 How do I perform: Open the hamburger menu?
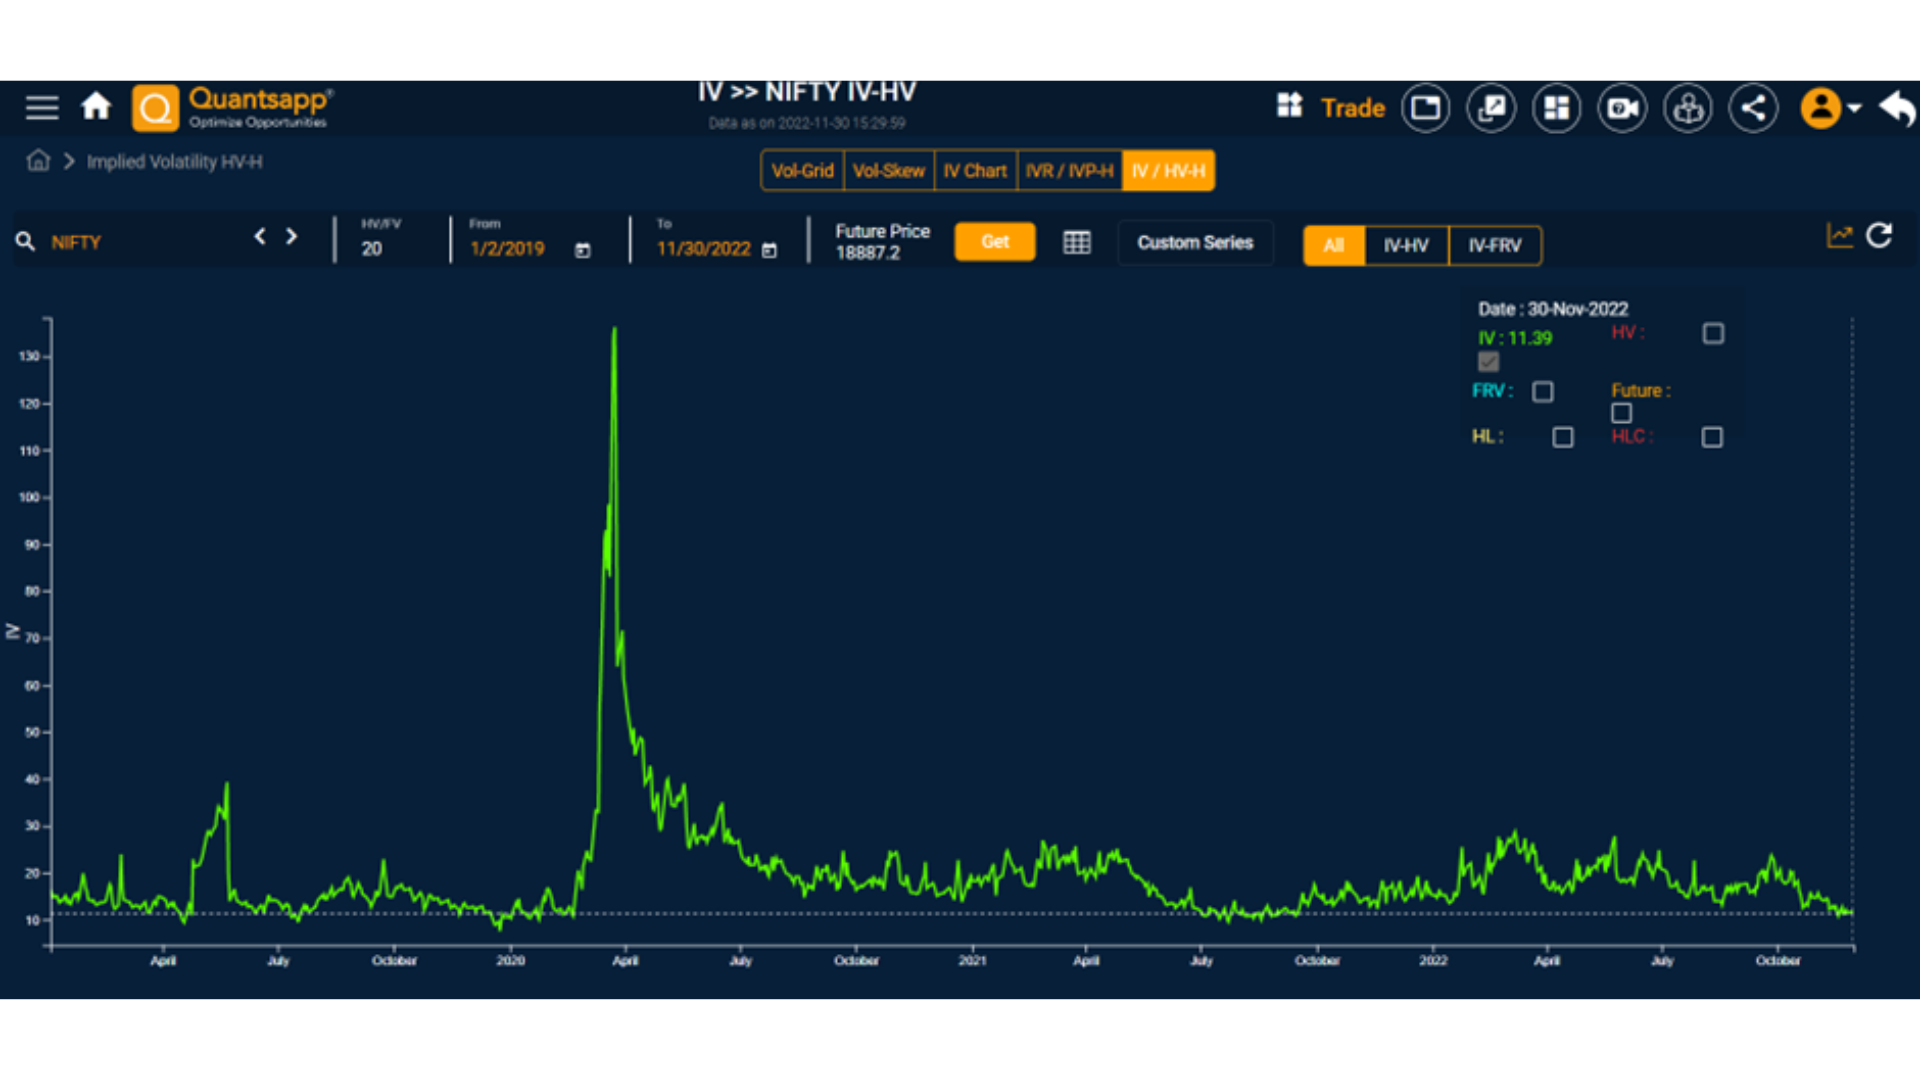coord(42,107)
